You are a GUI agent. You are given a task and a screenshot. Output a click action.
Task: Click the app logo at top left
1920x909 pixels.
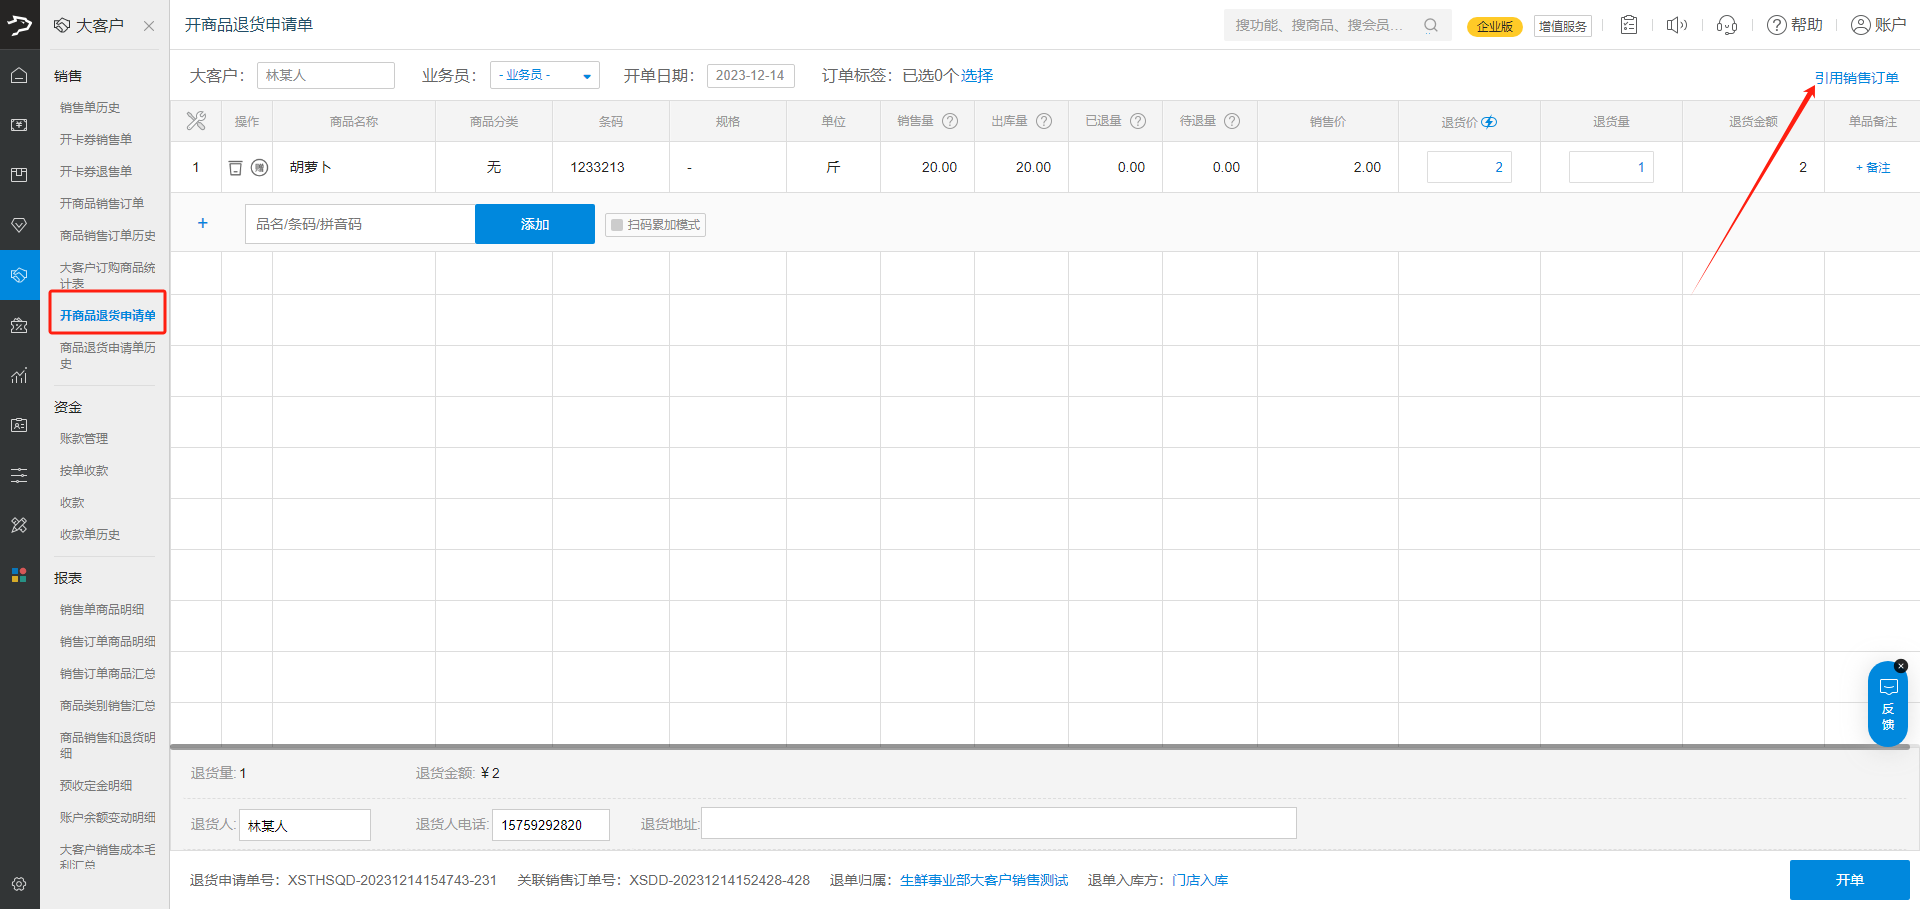pyautogui.click(x=19, y=24)
